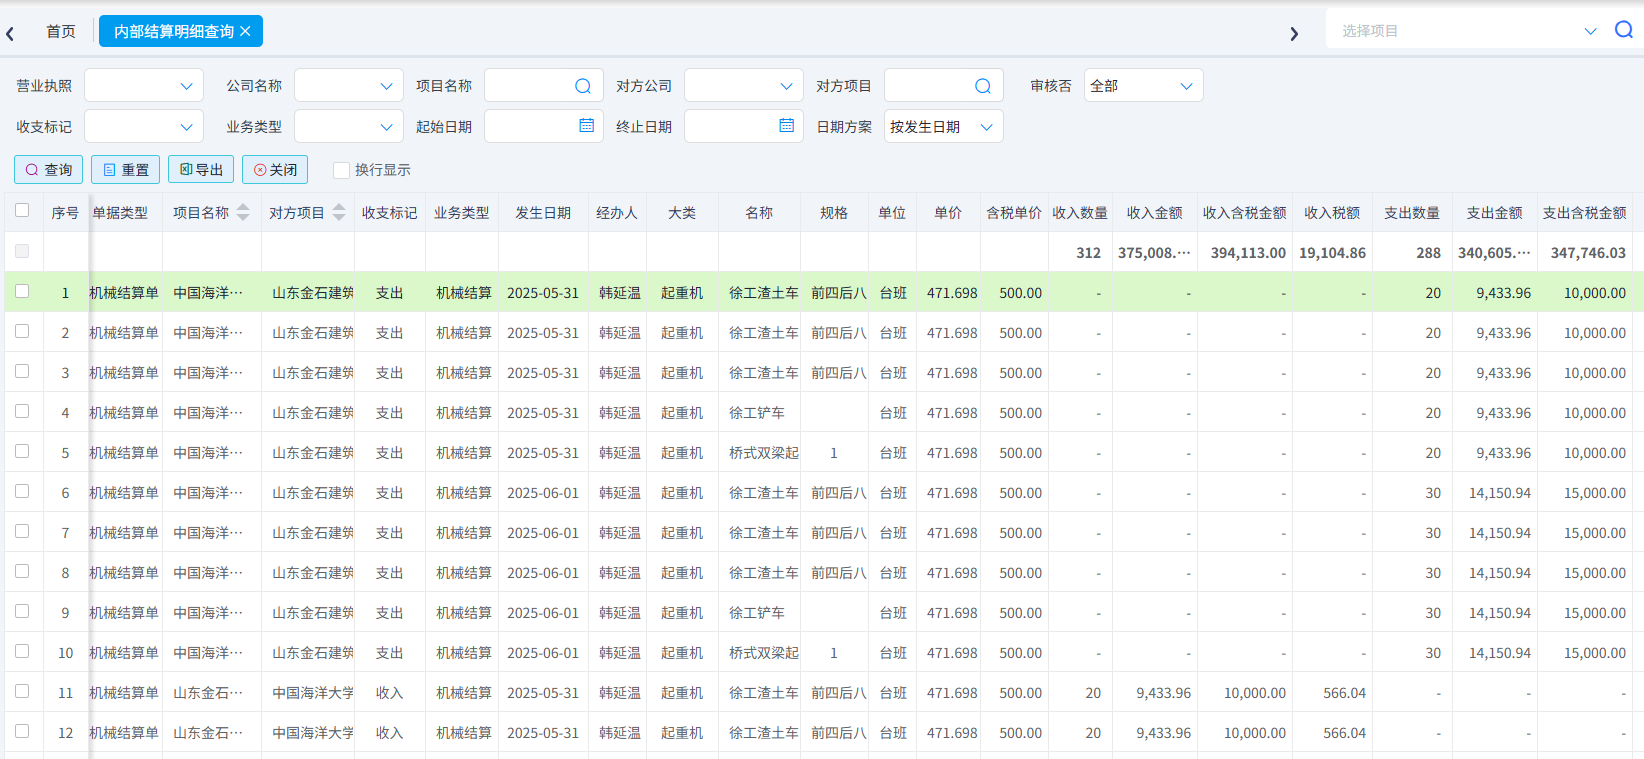This screenshot has height=759, width=1644.
Task: Click the 支出含税金额 column header
Action: point(1584,213)
